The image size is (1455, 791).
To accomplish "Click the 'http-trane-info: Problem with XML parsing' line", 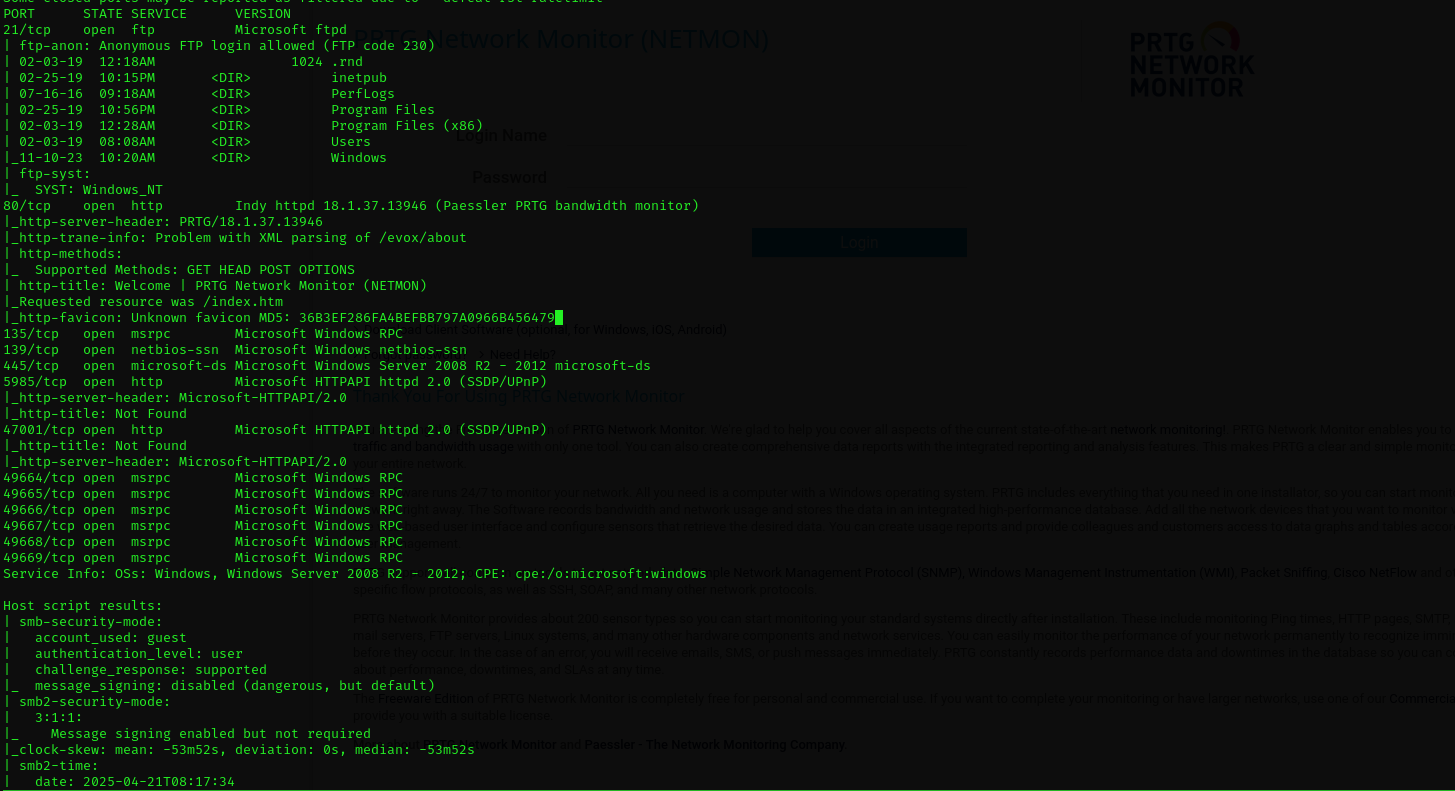I will 235,238.
